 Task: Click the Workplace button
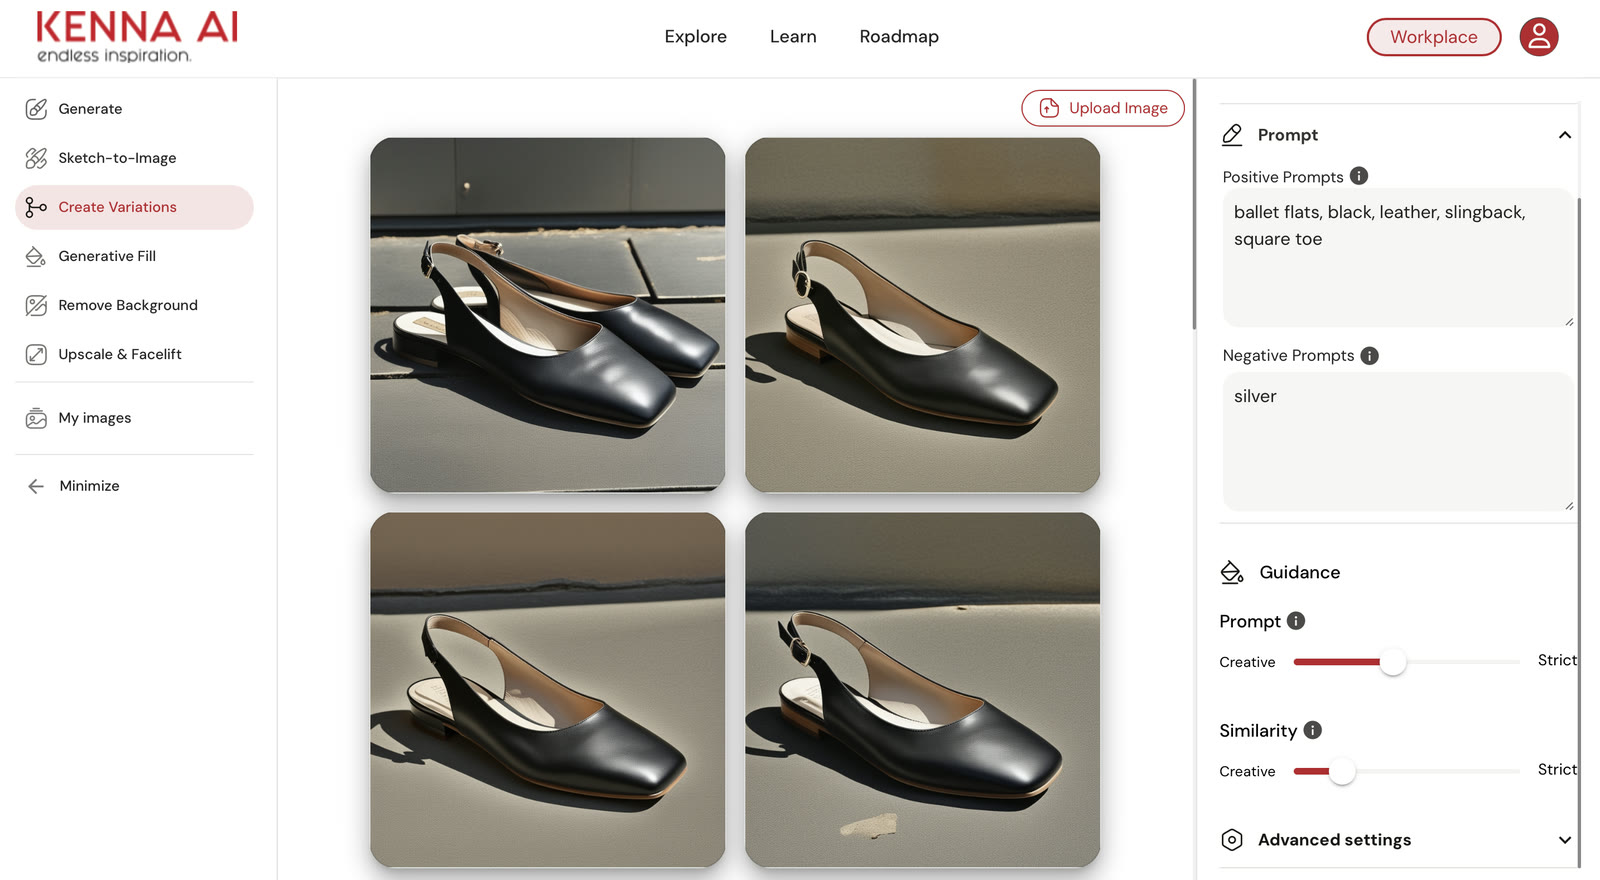pos(1434,37)
